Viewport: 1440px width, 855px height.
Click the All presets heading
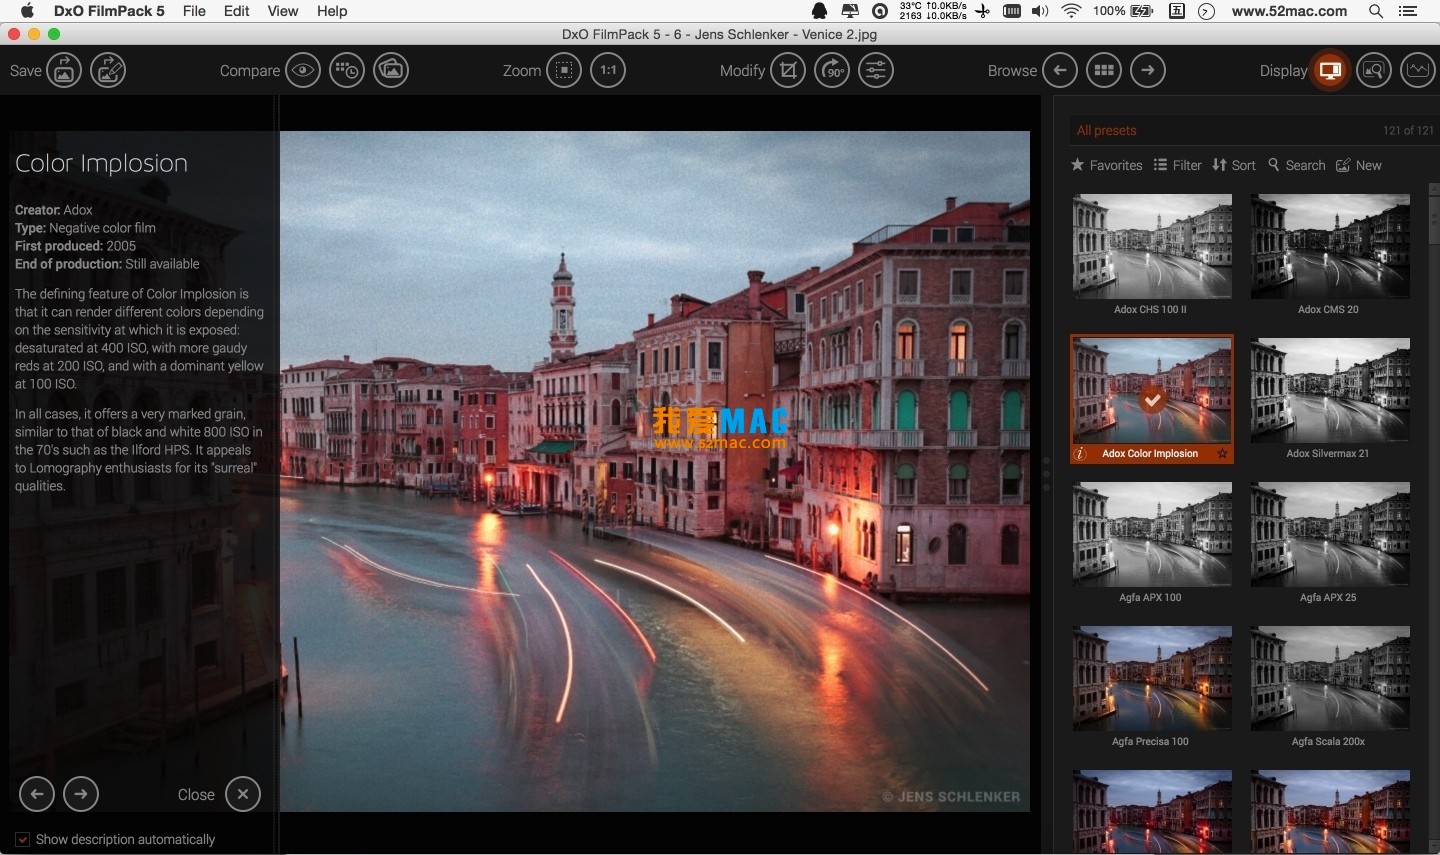1106,130
